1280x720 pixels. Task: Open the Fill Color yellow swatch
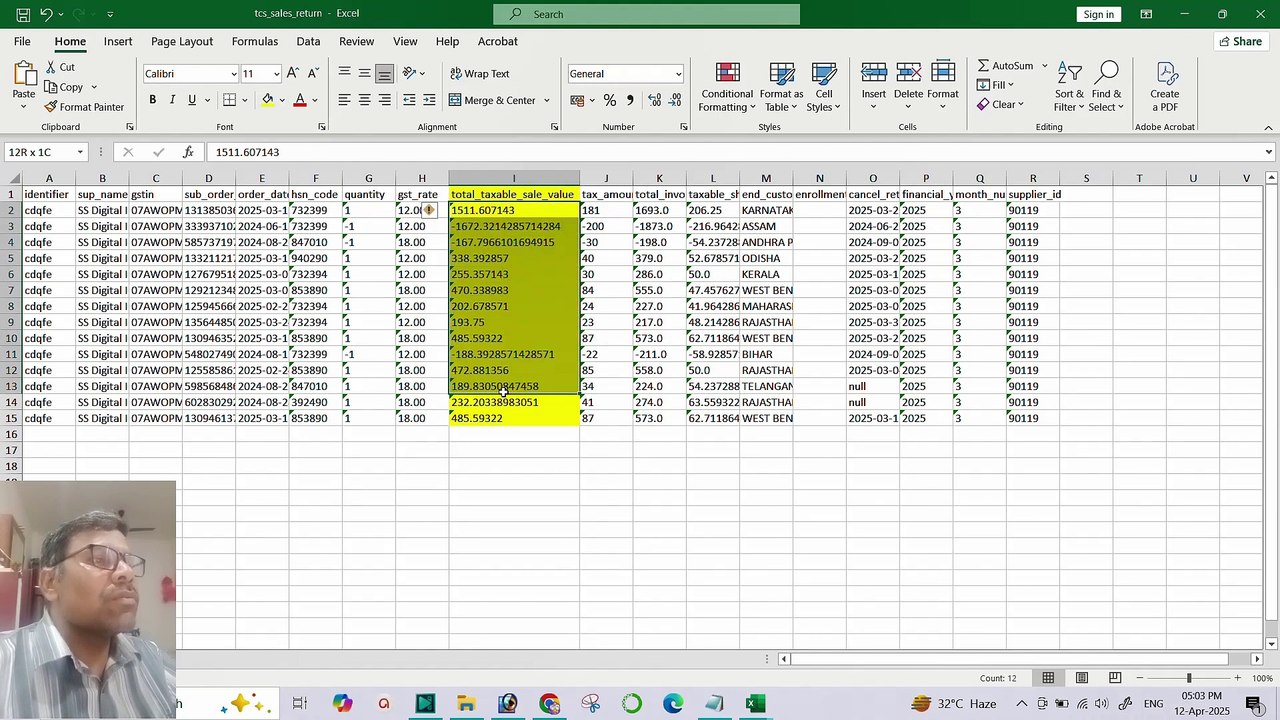coord(267,100)
